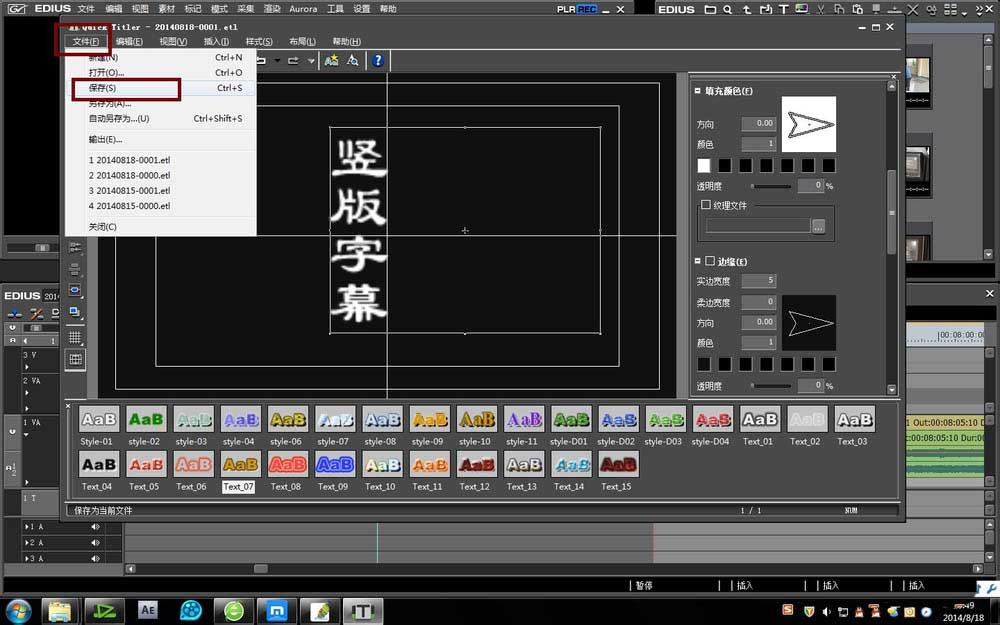The height and width of the screenshot is (625, 1000).
Task: Enable the texture file checkbox
Action: pyautogui.click(x=705, y=205)
